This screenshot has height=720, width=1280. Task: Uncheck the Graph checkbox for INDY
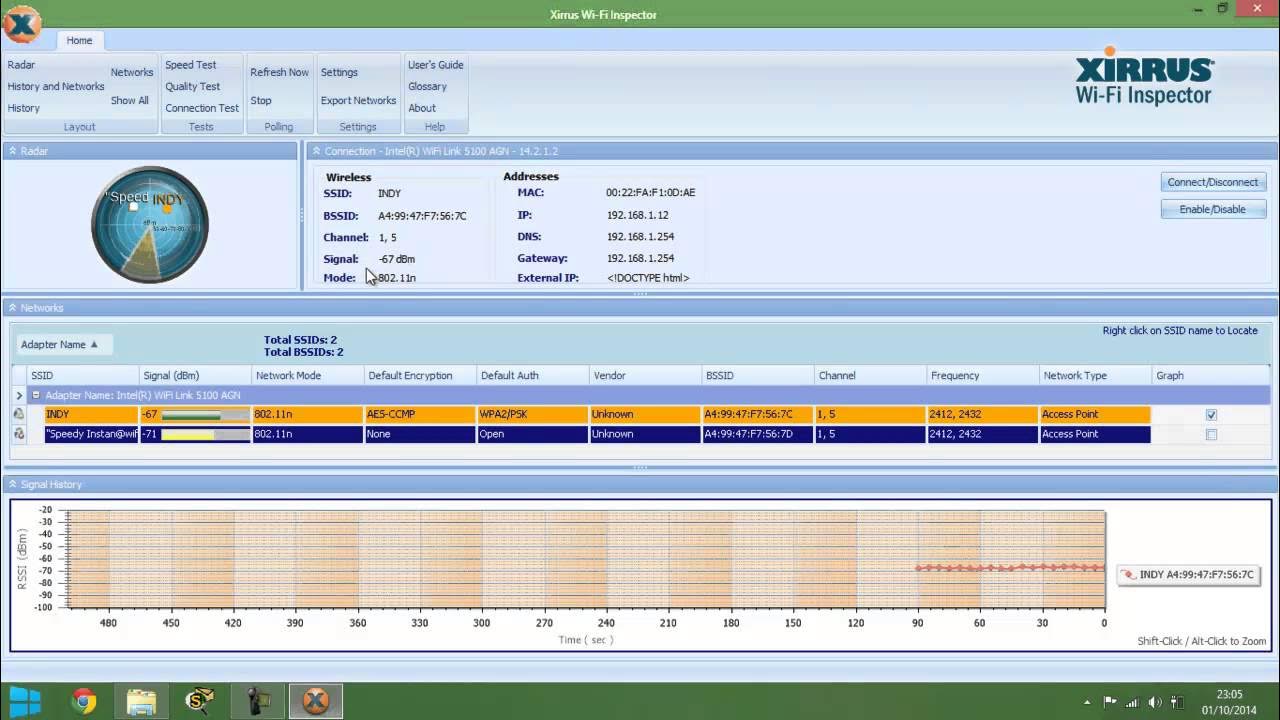pos(1211,415)
